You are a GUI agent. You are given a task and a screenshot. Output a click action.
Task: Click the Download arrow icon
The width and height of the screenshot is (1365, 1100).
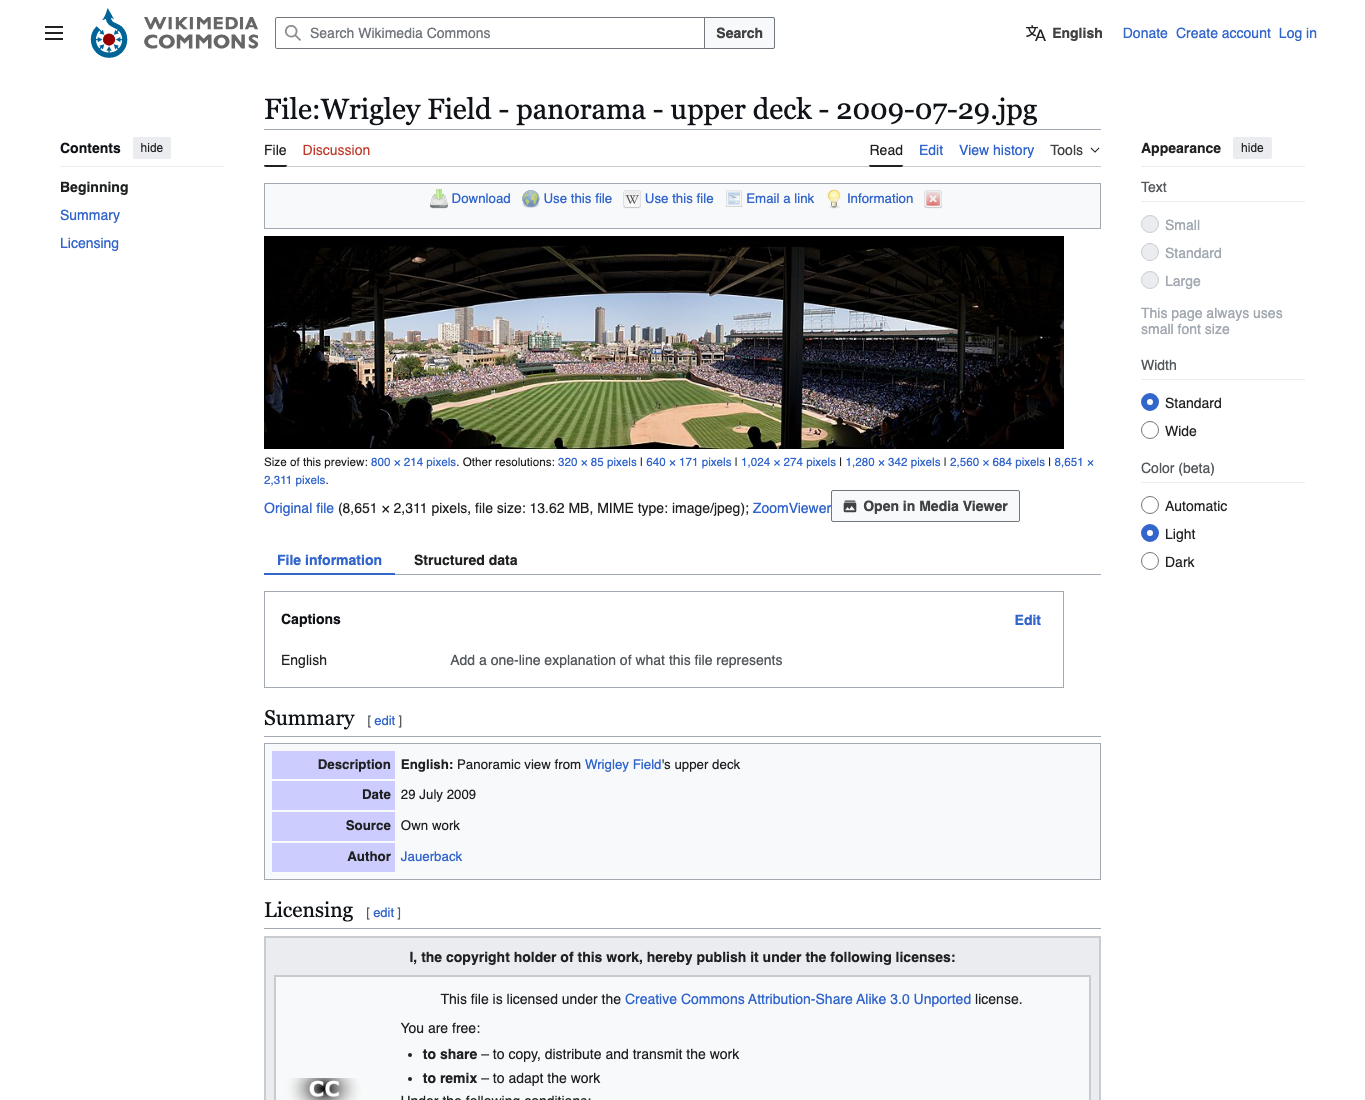click(439, 199)
